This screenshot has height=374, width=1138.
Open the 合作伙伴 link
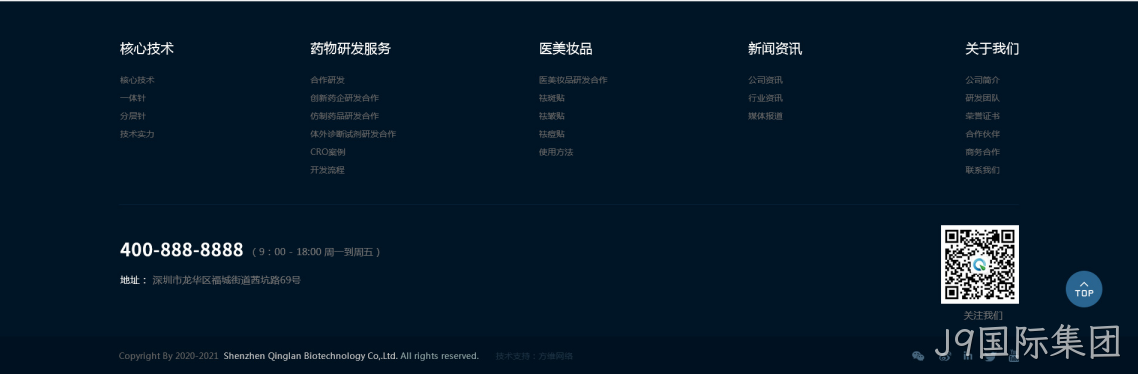pyautogui.click(x=983, y=134)
